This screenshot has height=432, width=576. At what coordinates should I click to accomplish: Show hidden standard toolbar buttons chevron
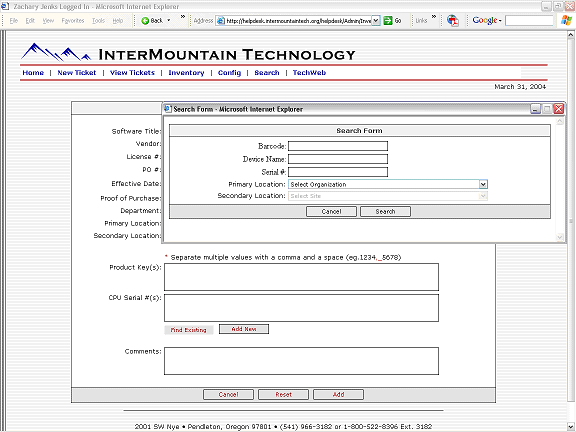(x=183, y=17)
